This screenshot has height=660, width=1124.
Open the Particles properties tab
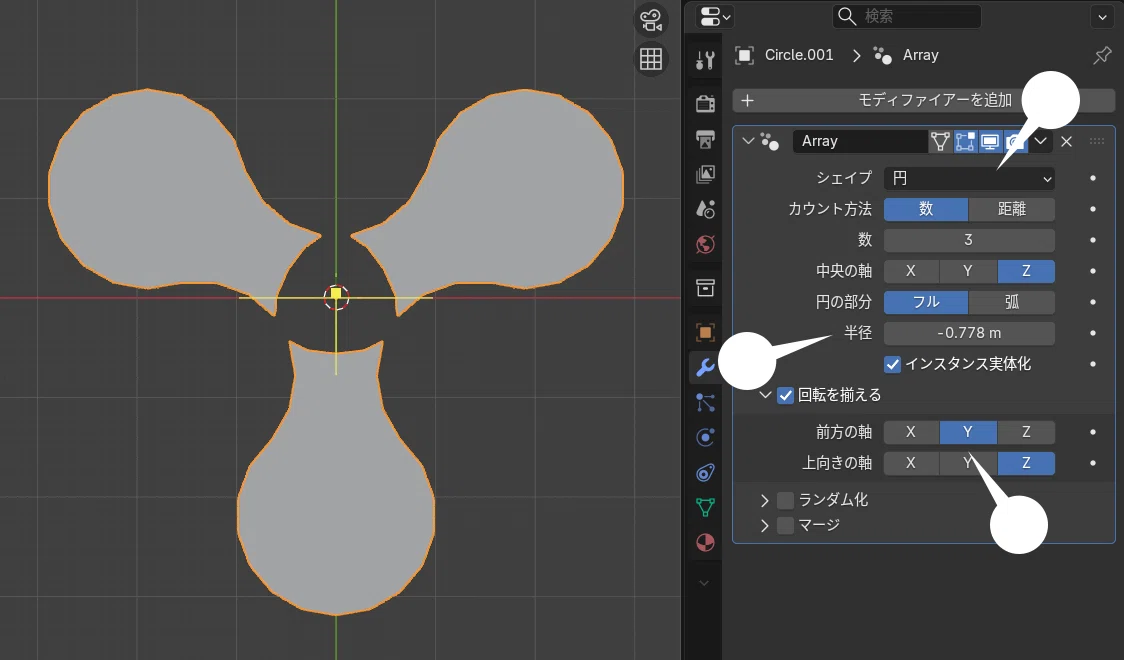(705, 403)
